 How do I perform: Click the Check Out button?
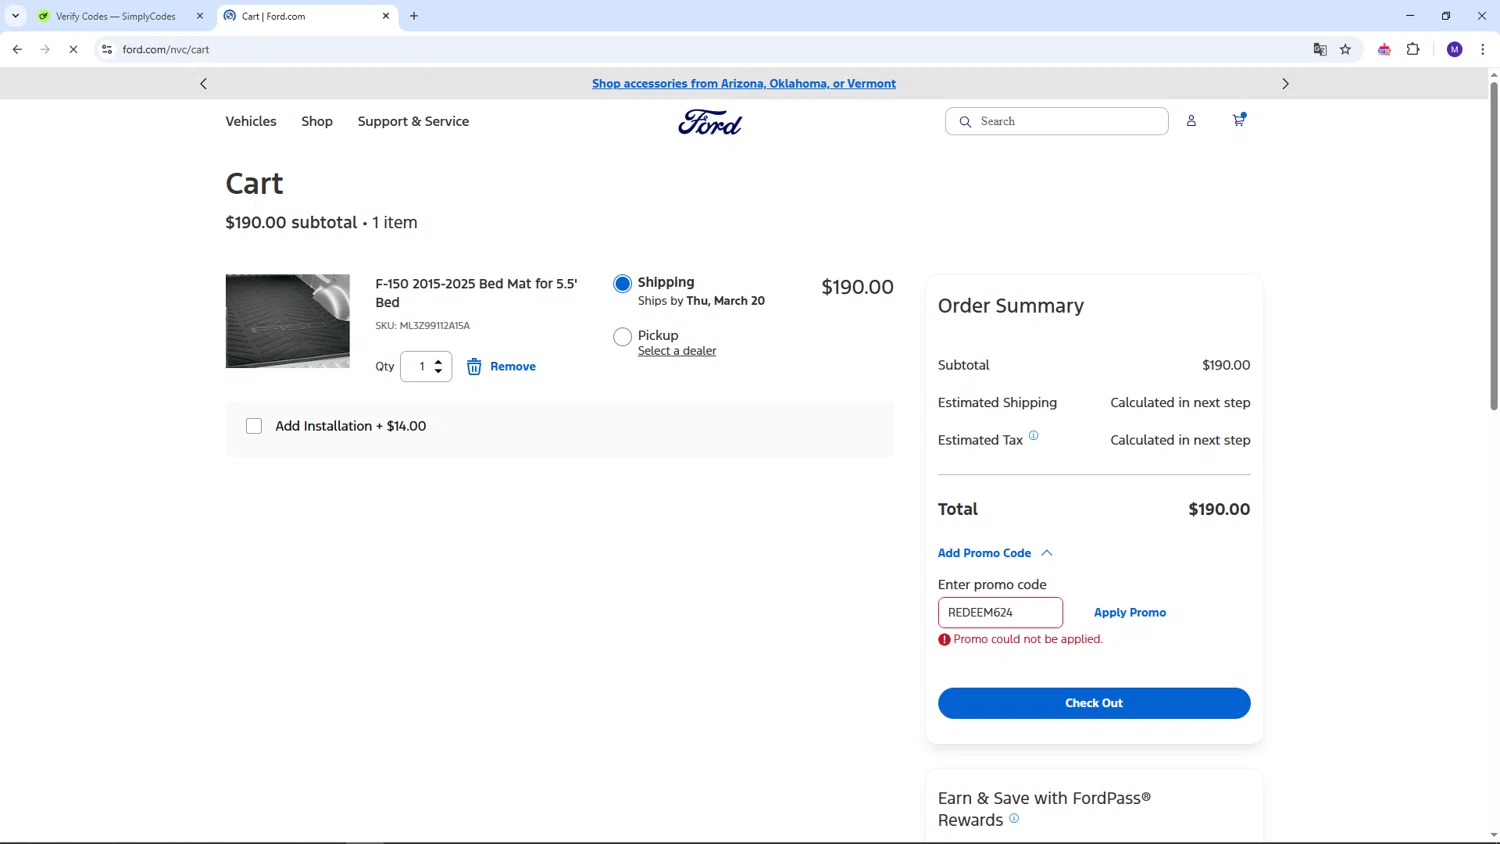point(1094,703)
